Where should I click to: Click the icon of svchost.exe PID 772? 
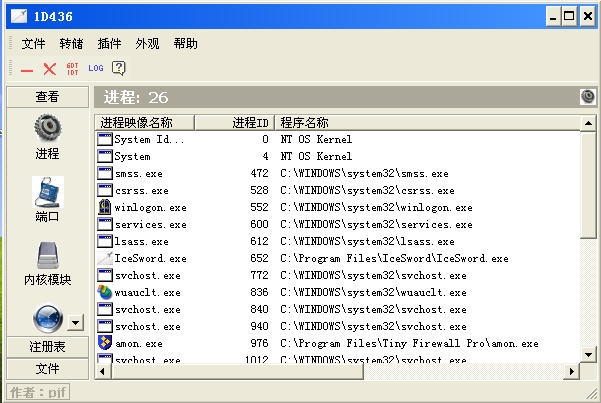[105, 275]
